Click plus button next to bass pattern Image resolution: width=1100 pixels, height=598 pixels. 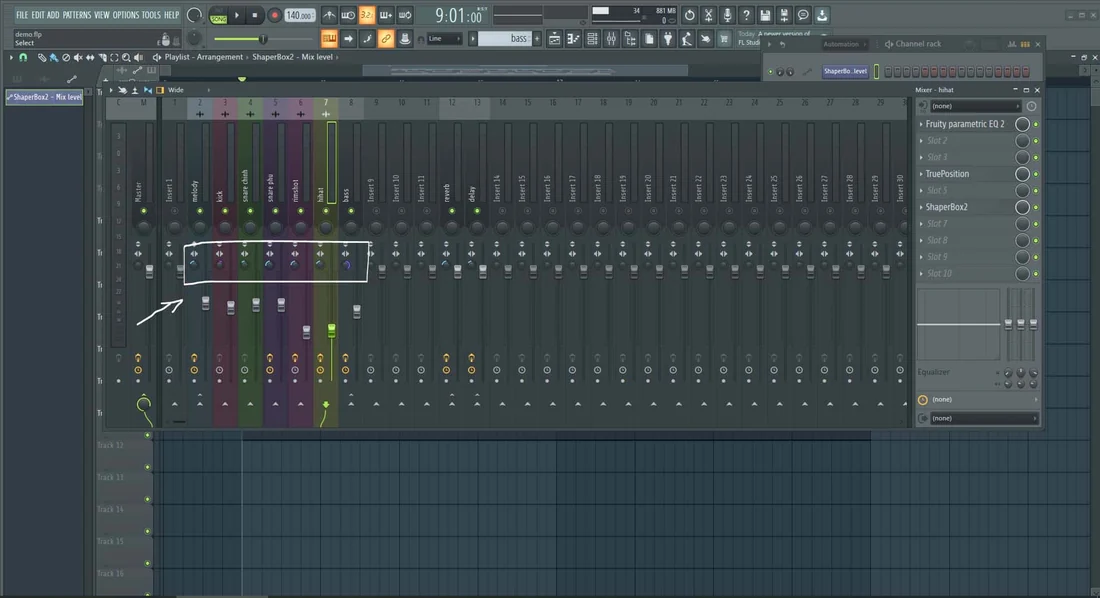click(537, 39)
